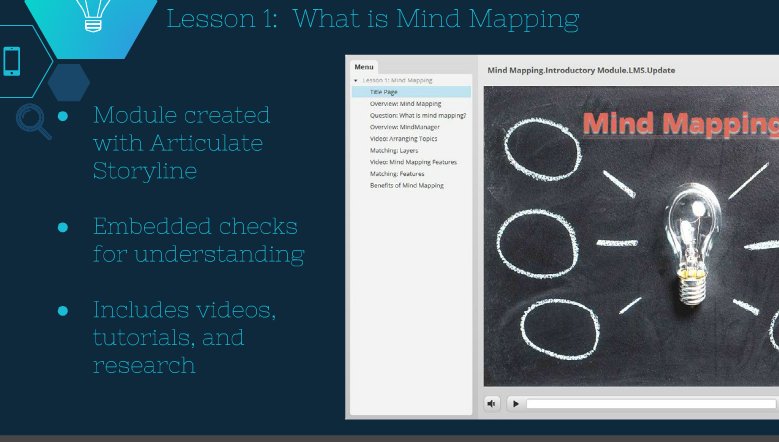This screenshot has width=779, height=442.
Task: Open Matching: Features in the menu
Action: click(x=397, y=174)
